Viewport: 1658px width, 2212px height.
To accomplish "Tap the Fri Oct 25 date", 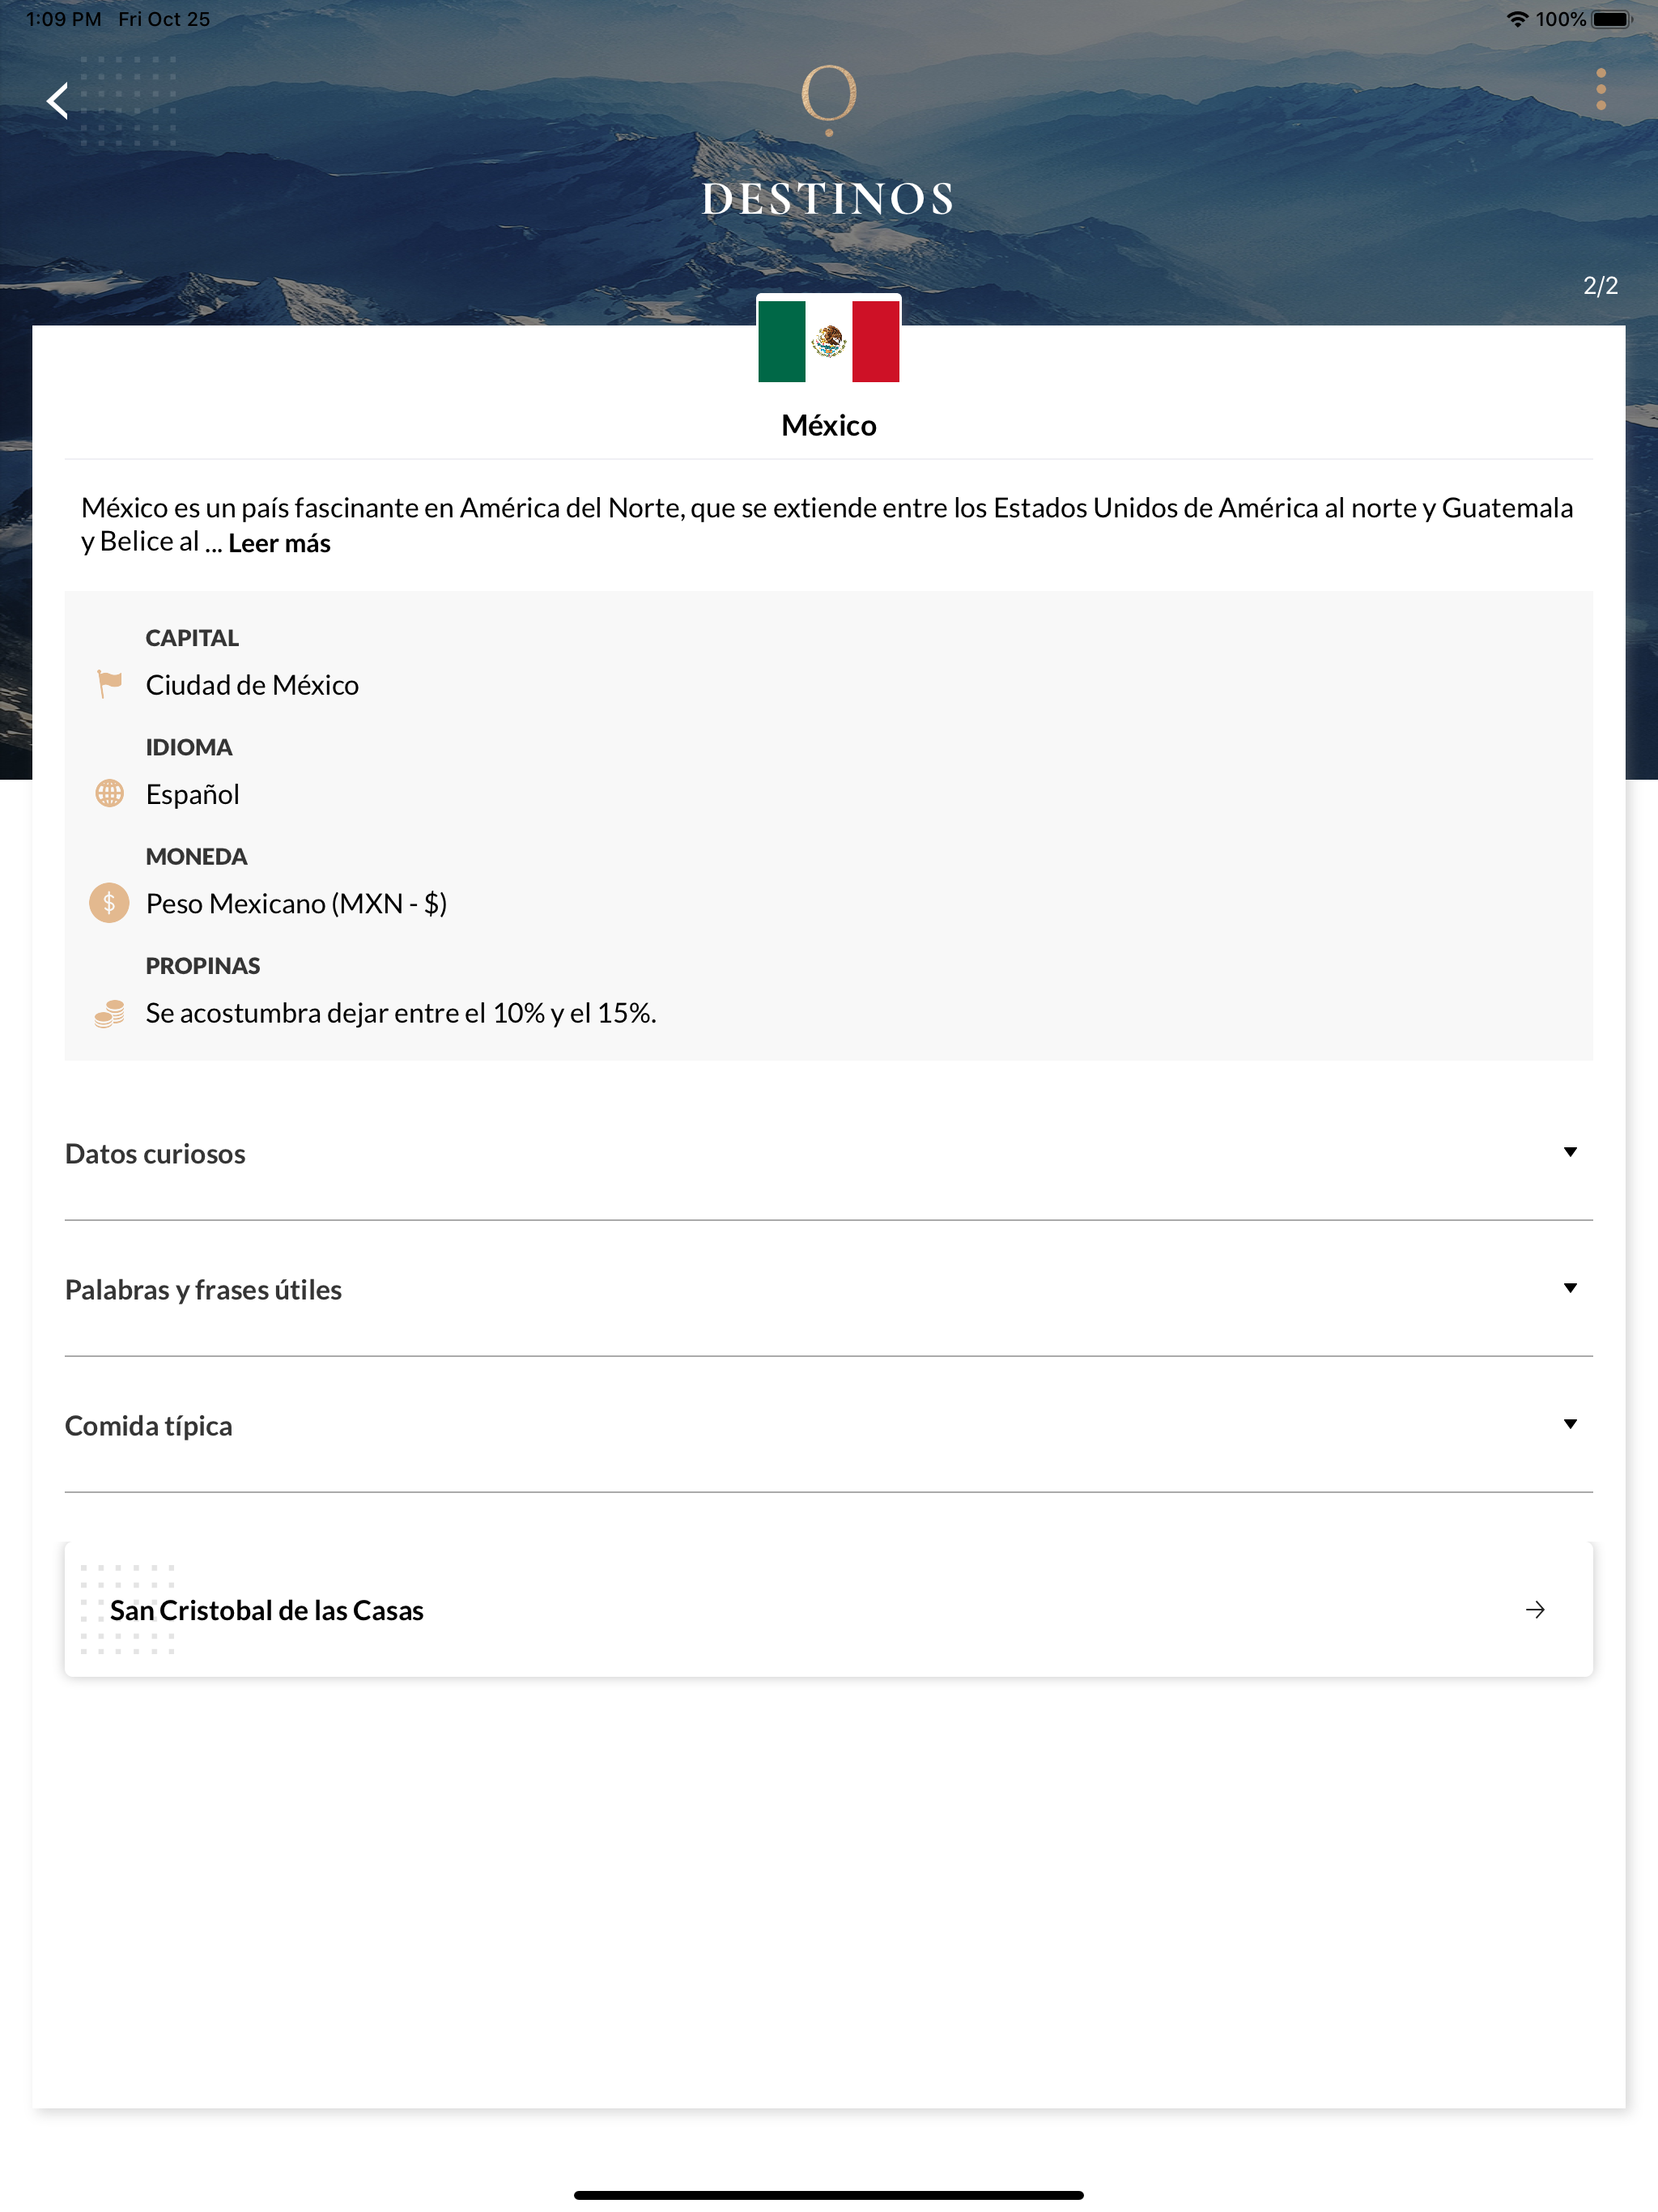I will point(164,19).
